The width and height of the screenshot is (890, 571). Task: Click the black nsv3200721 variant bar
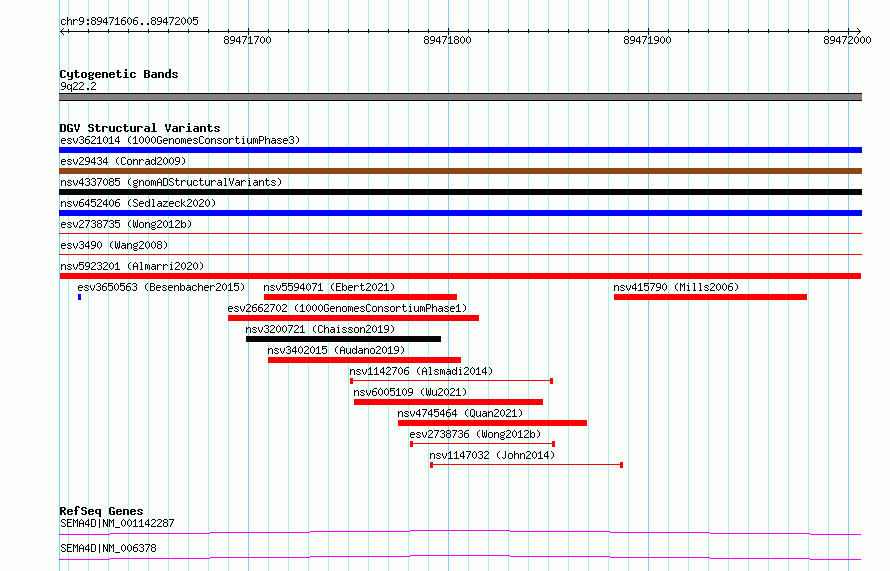click(343, 339)
